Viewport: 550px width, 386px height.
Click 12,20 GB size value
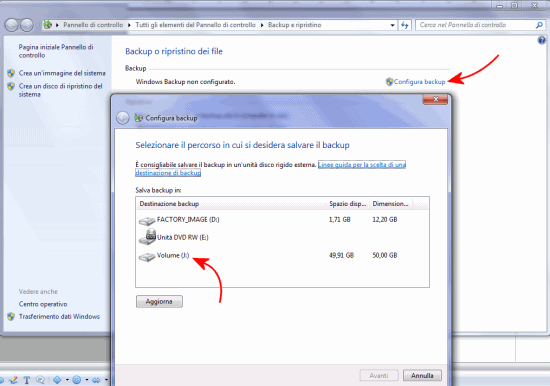[x=385, y=220]
